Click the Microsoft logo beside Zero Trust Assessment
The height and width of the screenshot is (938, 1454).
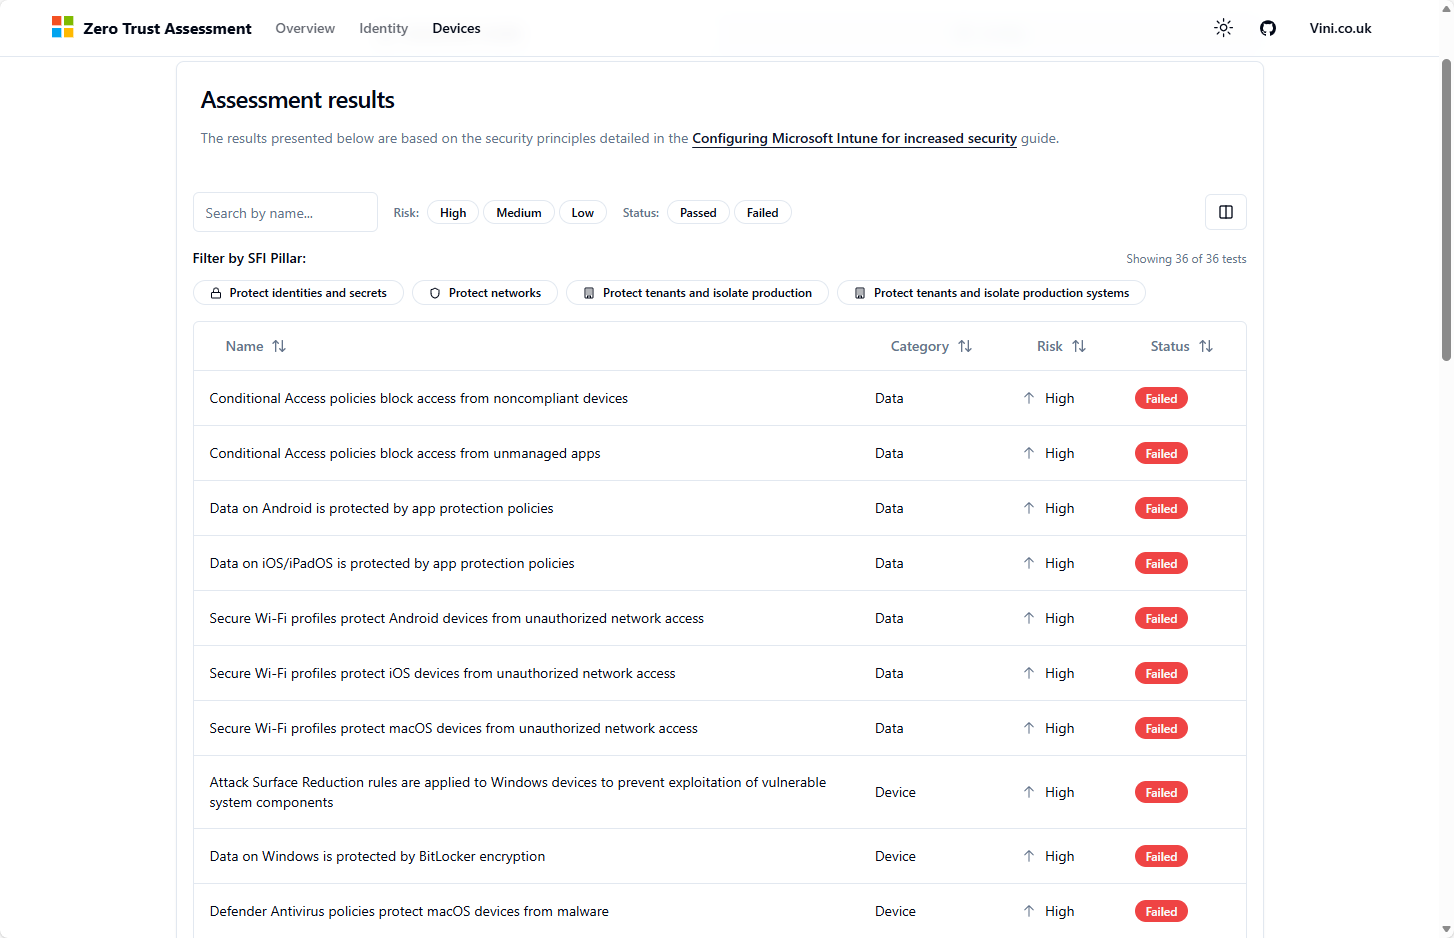tap(62, 28)
